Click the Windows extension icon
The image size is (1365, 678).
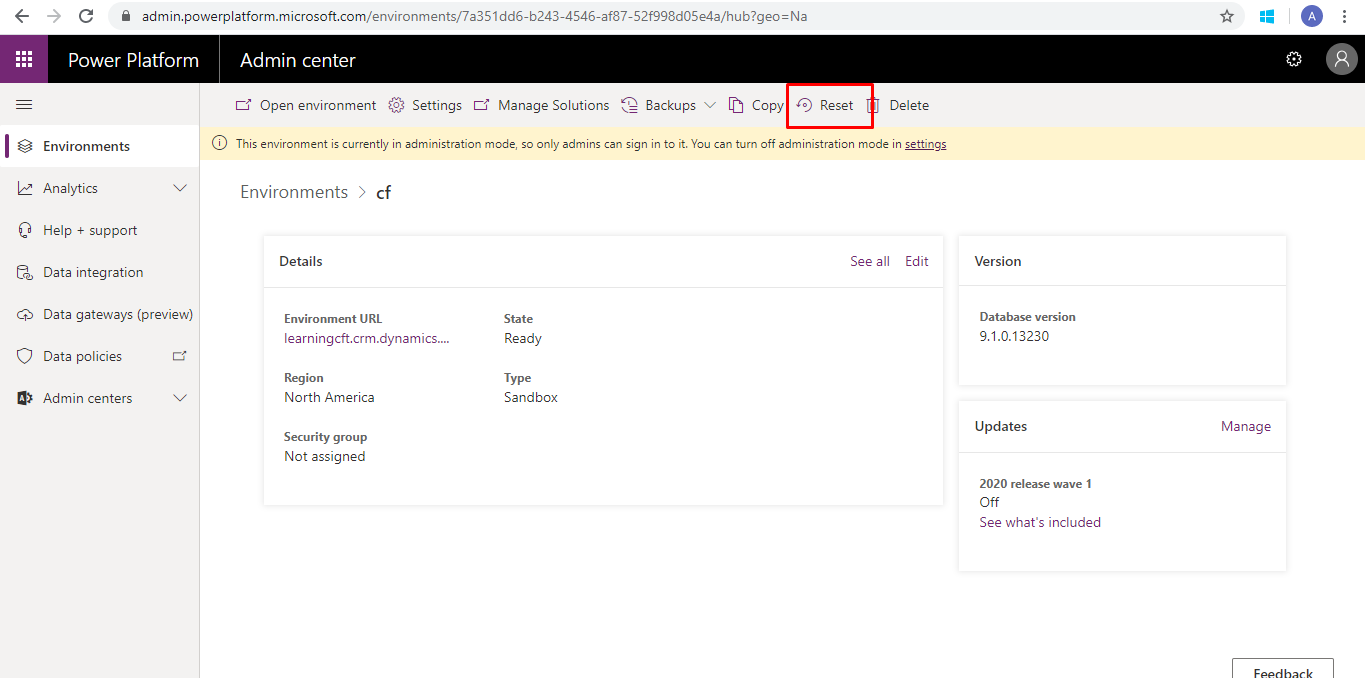pyautogui.click(x=1267, y=16)
